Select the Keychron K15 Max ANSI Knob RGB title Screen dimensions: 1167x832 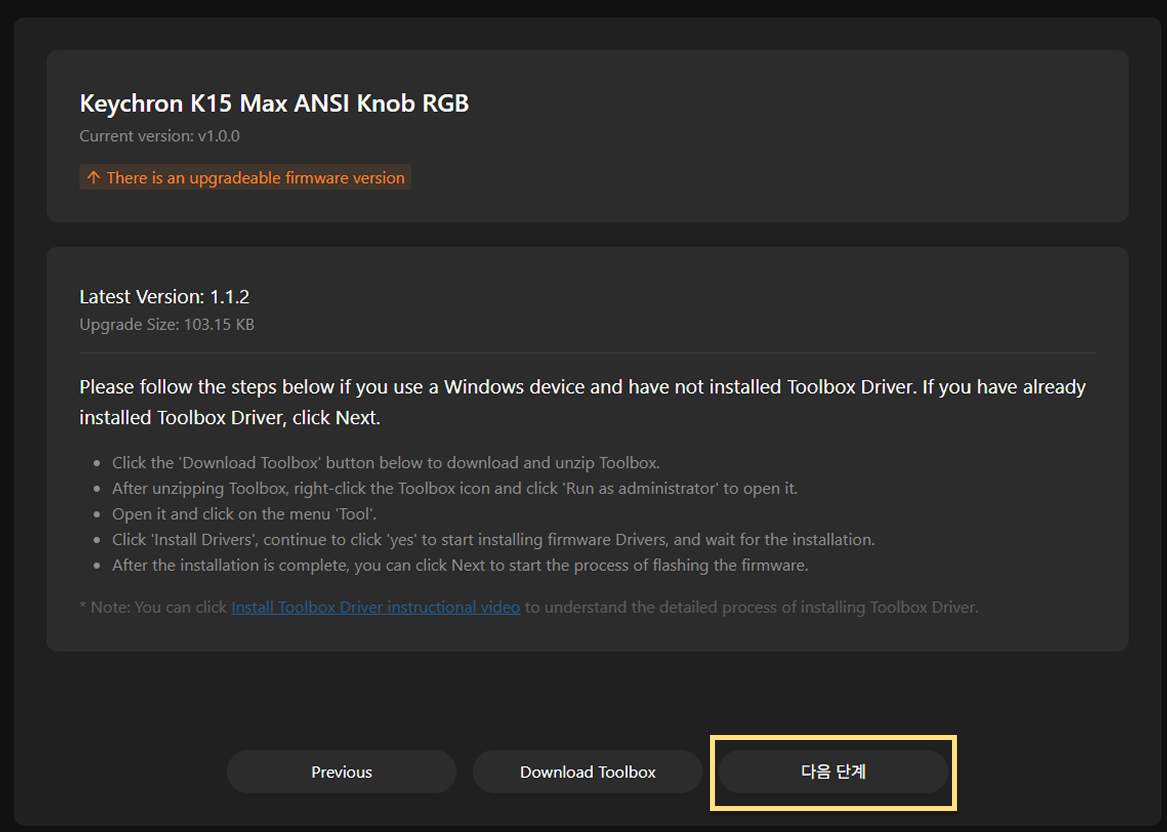[x=274, y=103]
